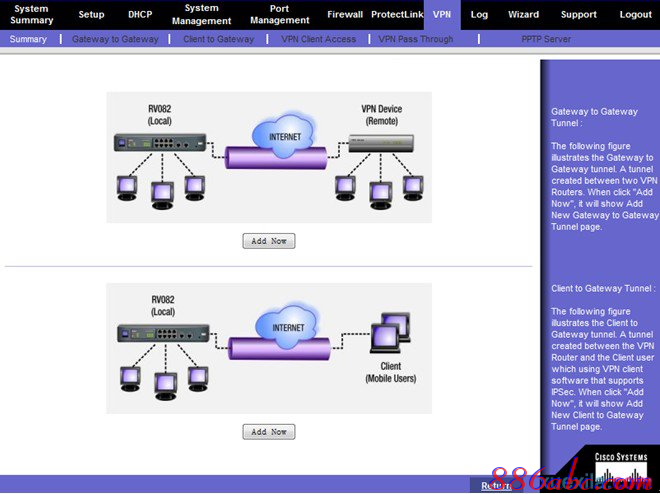Click the Client mobile users computer icon
660x494 pixels.
[x=390, y=332]
